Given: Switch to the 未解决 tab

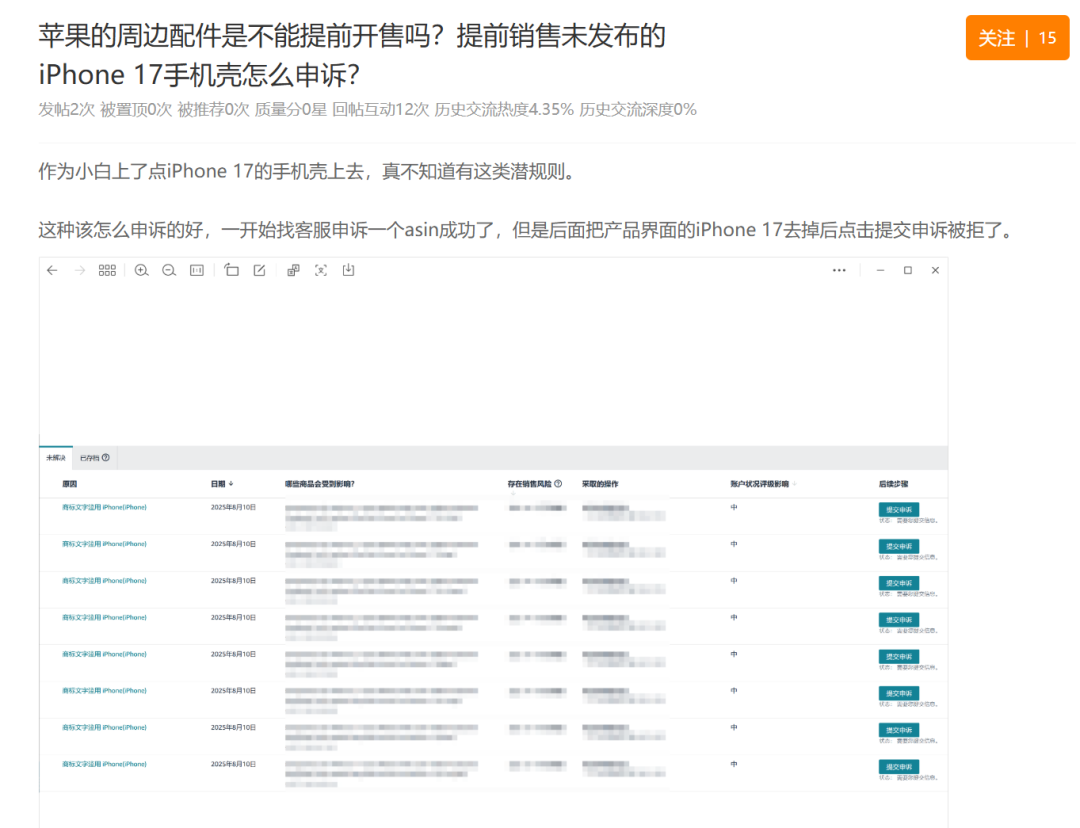Looking at the screenshot, I should tap(56, 458).
